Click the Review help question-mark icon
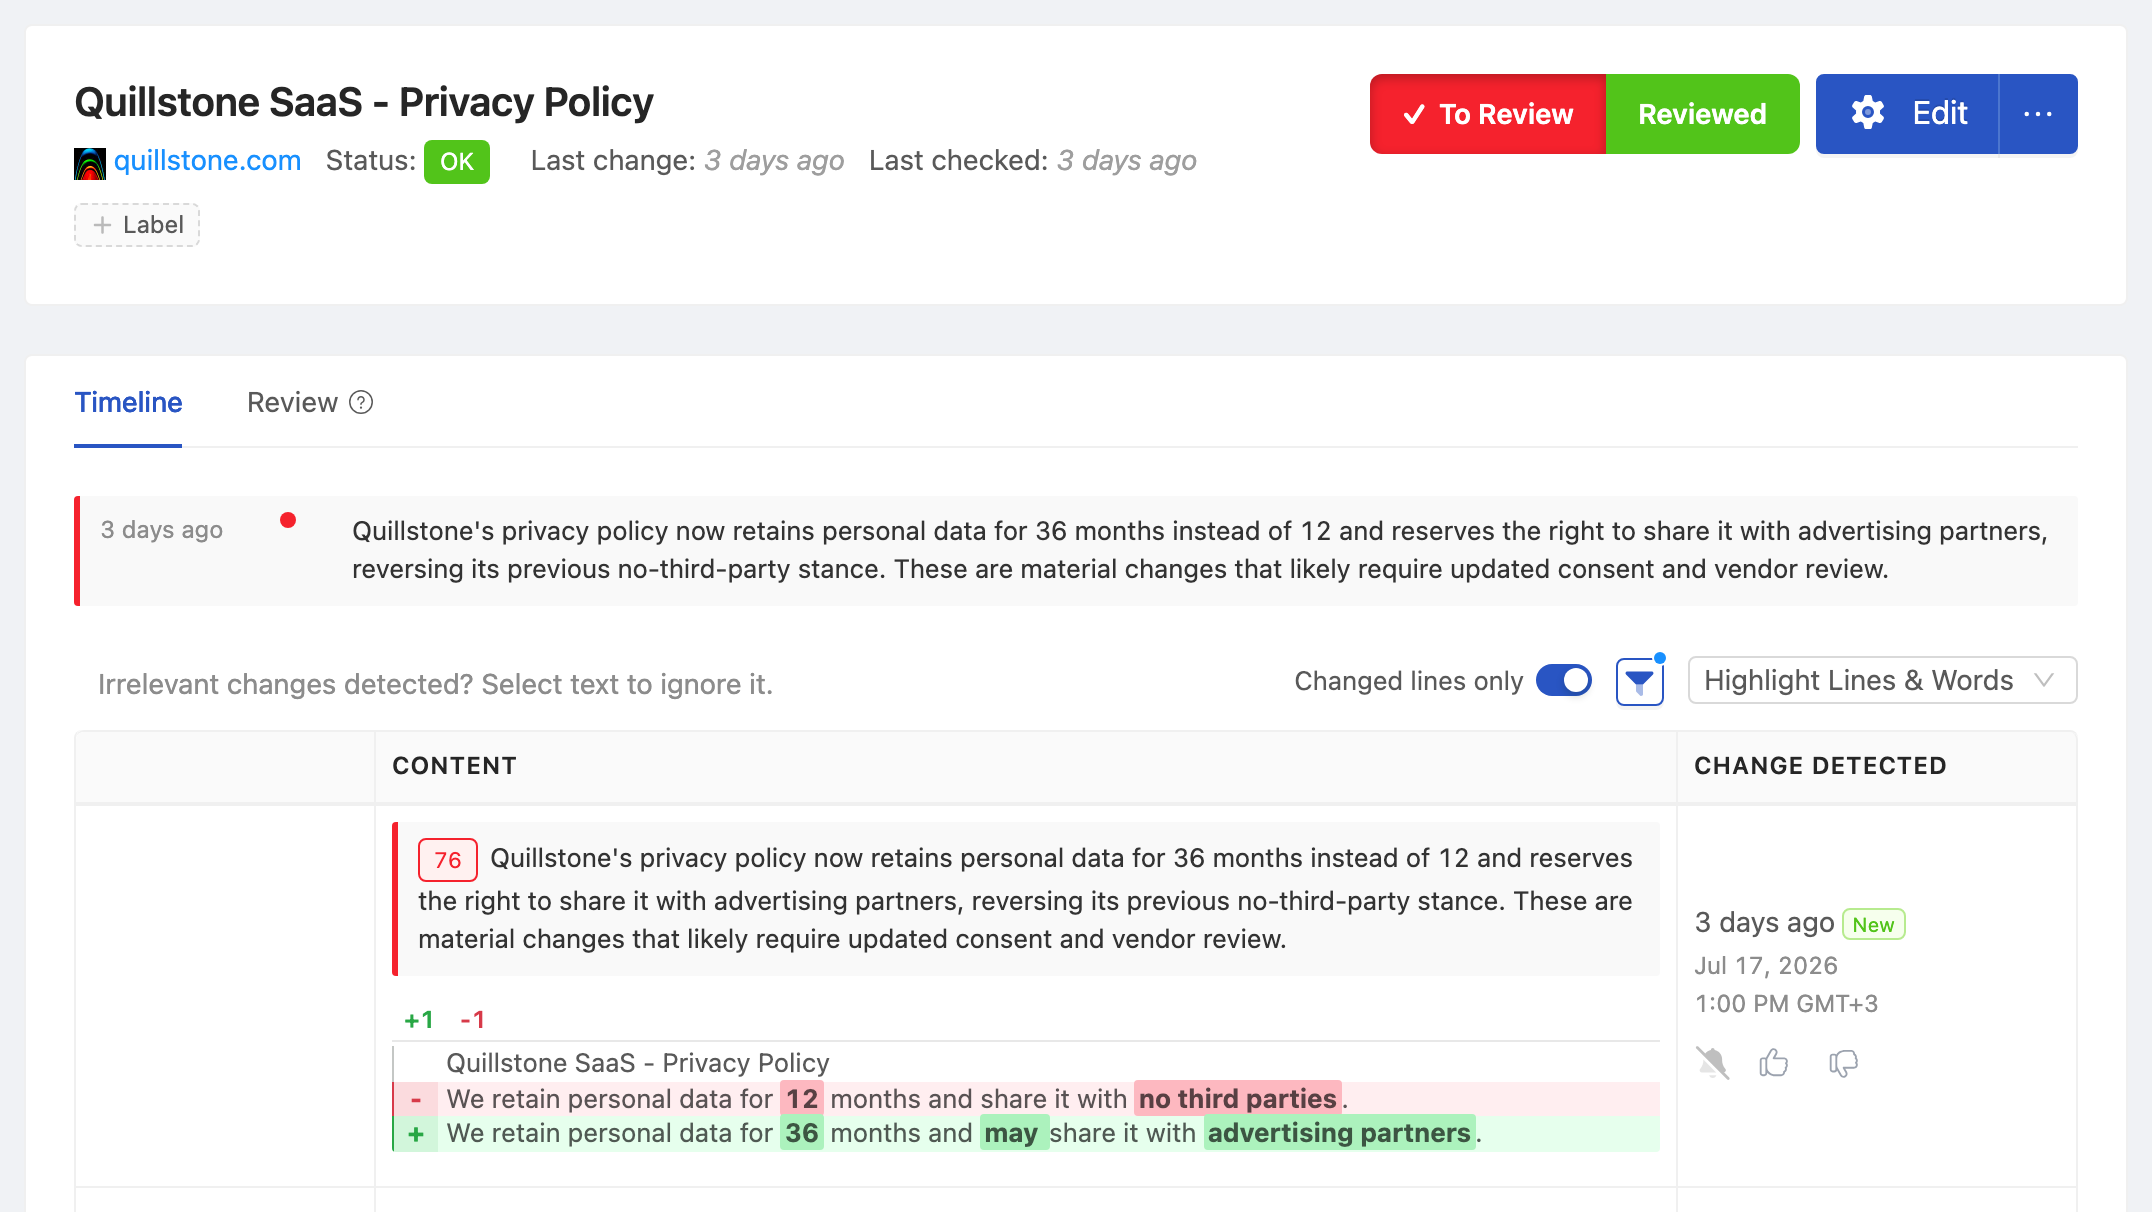This screenshot has height=1212, width=2152. tap(361, 402)
